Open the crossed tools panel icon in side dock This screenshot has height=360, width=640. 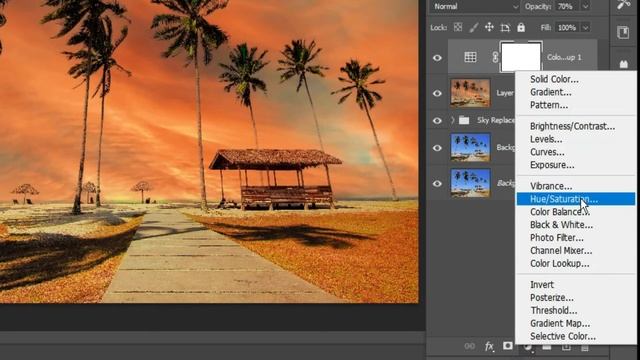coord(623,5)
